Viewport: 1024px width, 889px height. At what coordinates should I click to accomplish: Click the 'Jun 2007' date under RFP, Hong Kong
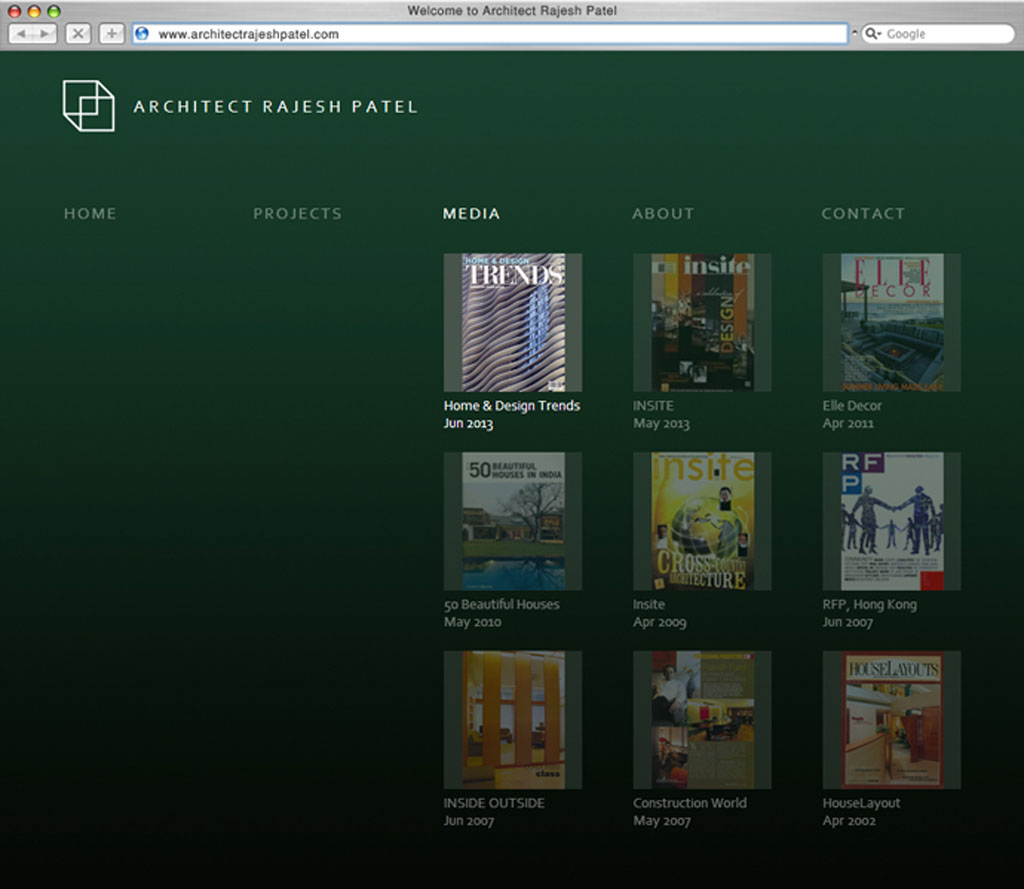click(847, 622)
